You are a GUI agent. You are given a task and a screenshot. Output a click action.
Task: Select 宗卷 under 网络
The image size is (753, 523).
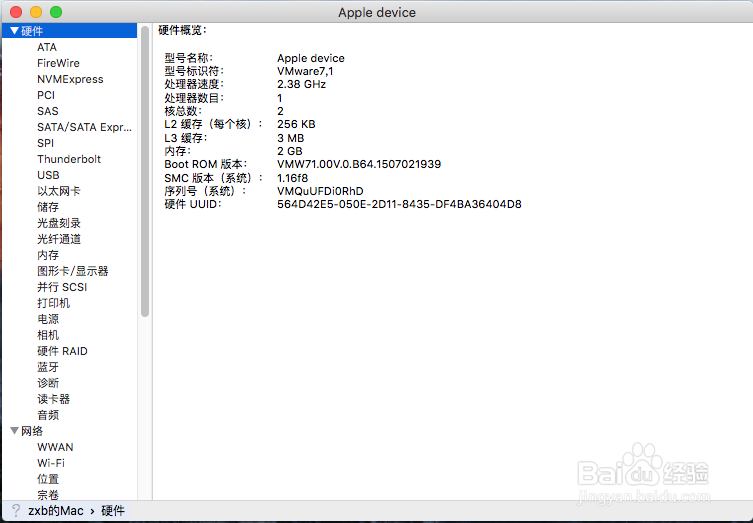[x=48, y=495]
